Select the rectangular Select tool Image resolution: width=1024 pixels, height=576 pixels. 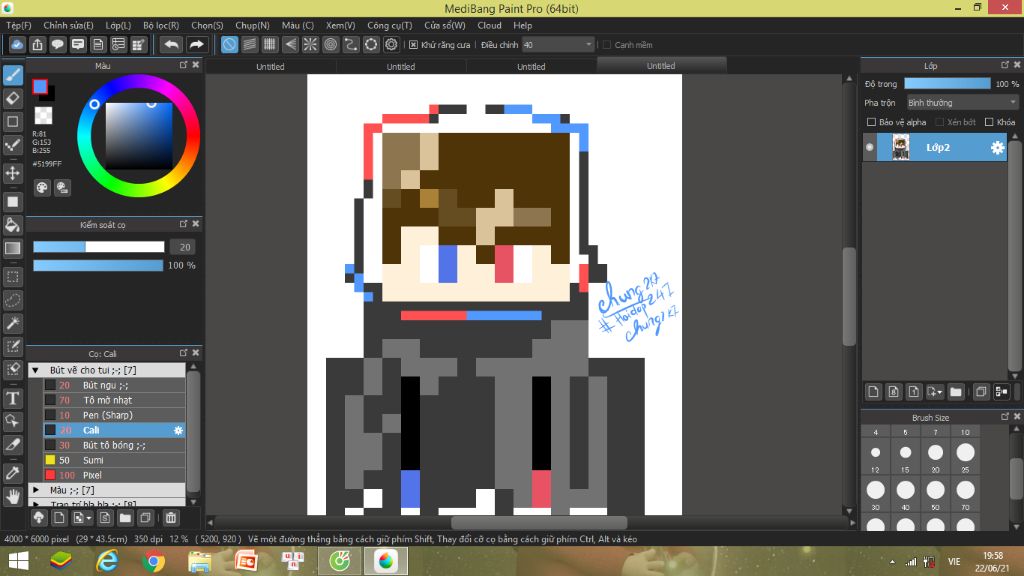[x=13, y=277]
